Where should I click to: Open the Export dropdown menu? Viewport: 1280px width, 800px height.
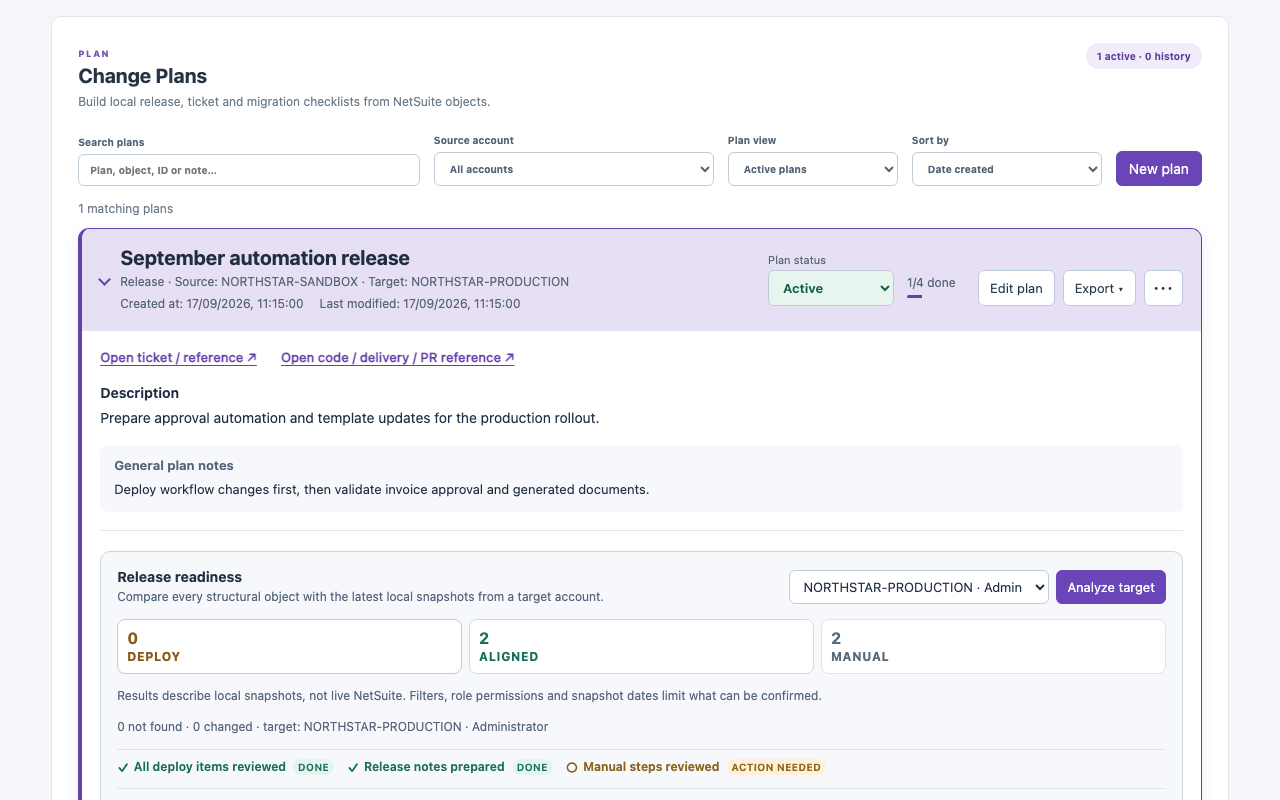click(1099, 288)
